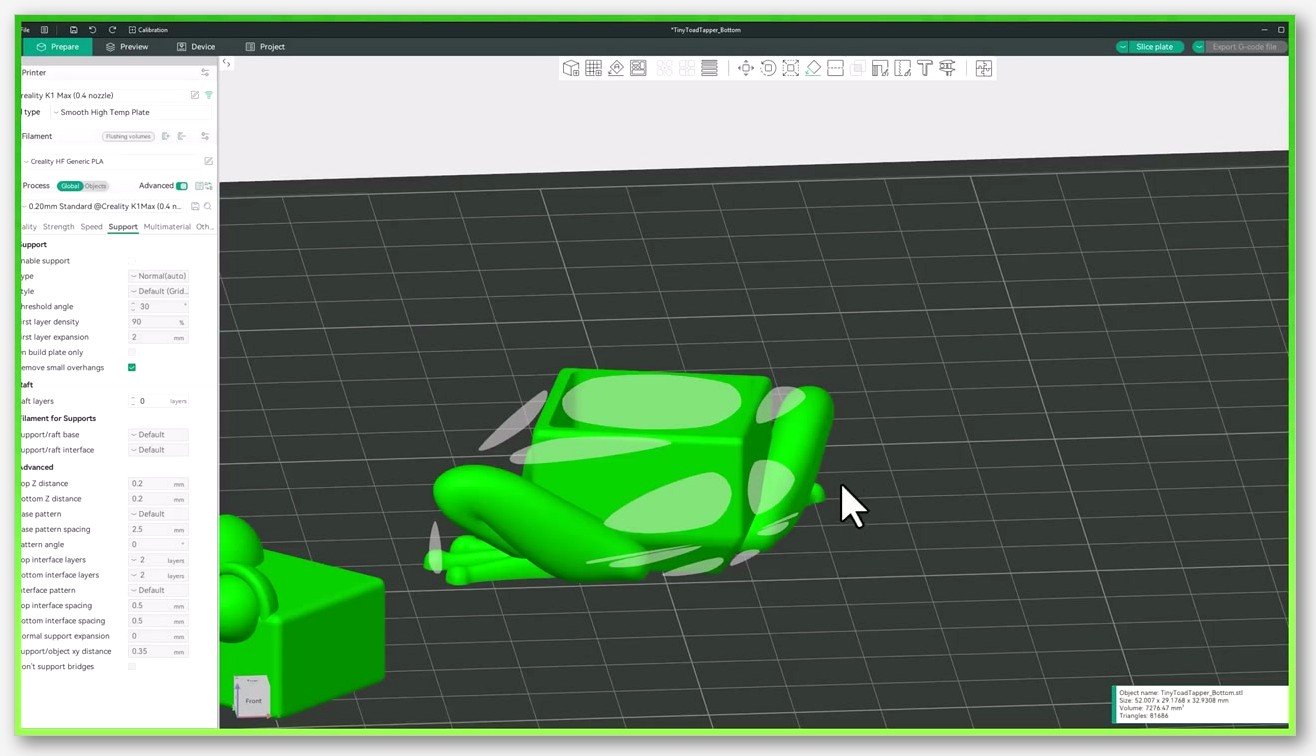Save the 0.20mm Standard process preset
This screenshot has width=1316, height=756.
pos(195,206)
